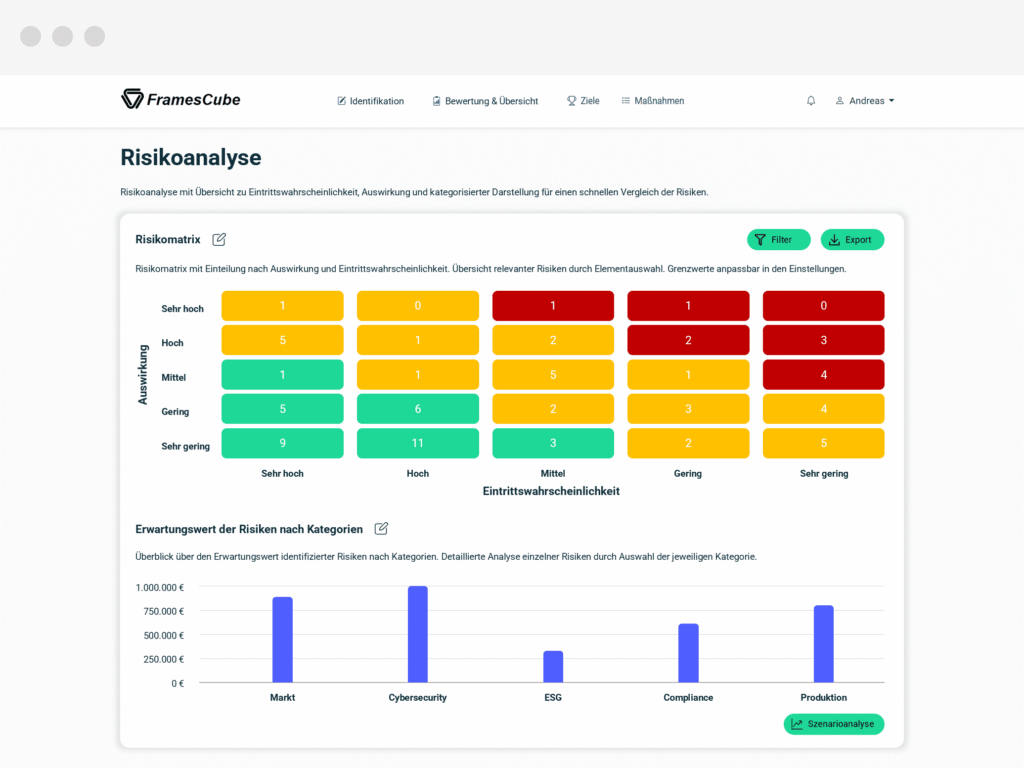This screenshot has width=1024, height=768.
Task: Click the 500.000 € axis value
Action: 164,635
